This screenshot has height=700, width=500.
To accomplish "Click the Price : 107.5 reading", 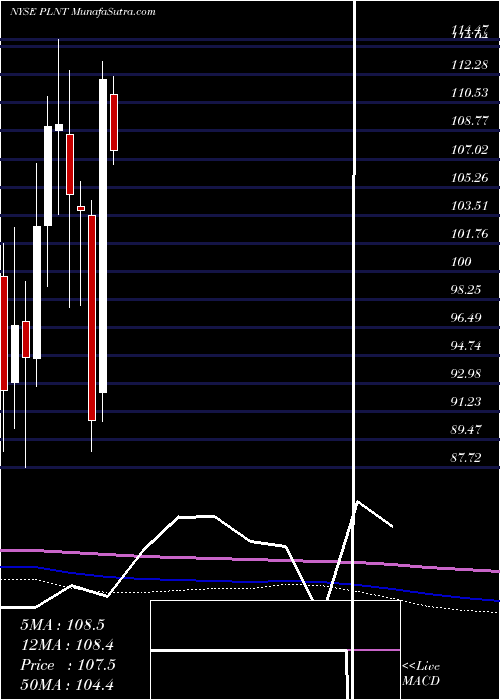I will (68, 665).
